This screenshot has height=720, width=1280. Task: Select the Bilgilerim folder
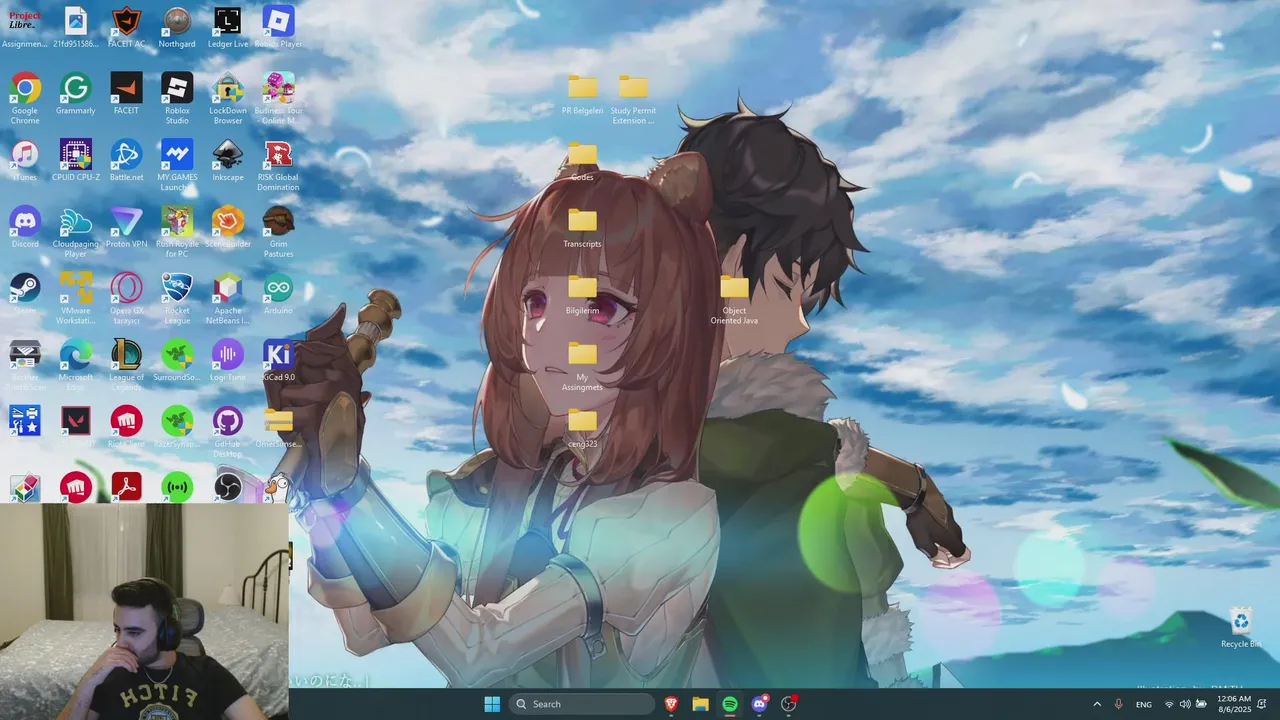click(x=582, y=294)
